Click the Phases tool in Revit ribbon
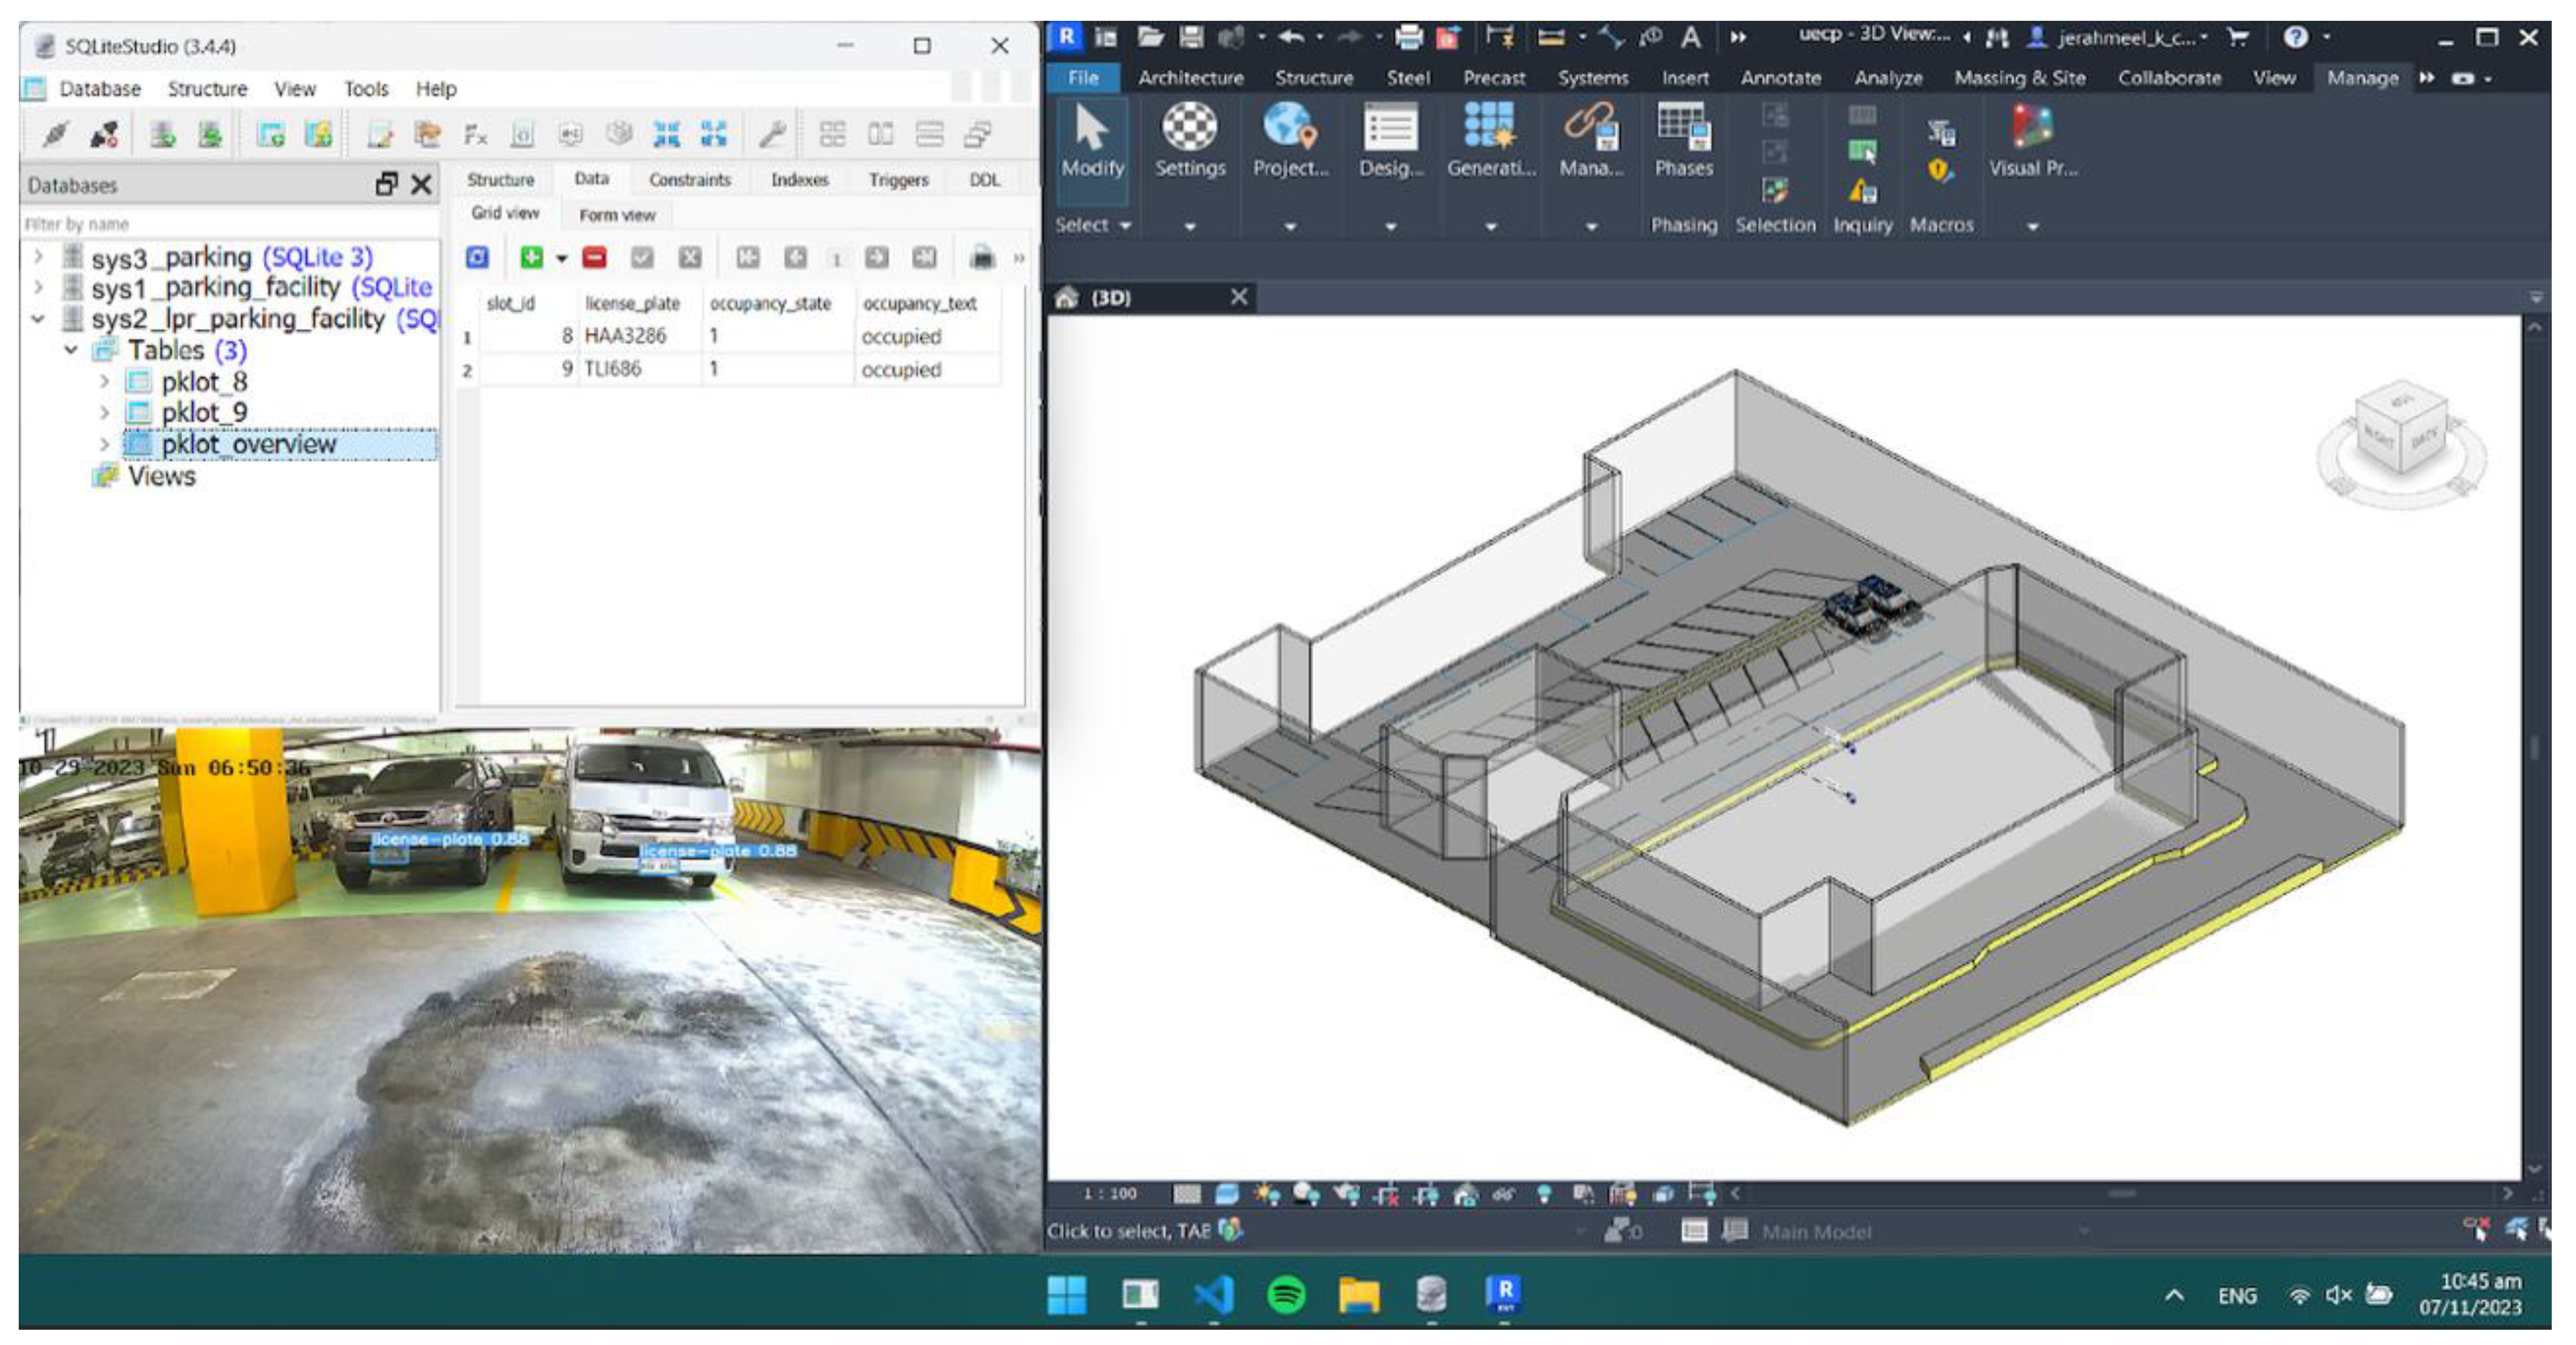This screenshot has width=2576, height=1345. click(1683, 141)
